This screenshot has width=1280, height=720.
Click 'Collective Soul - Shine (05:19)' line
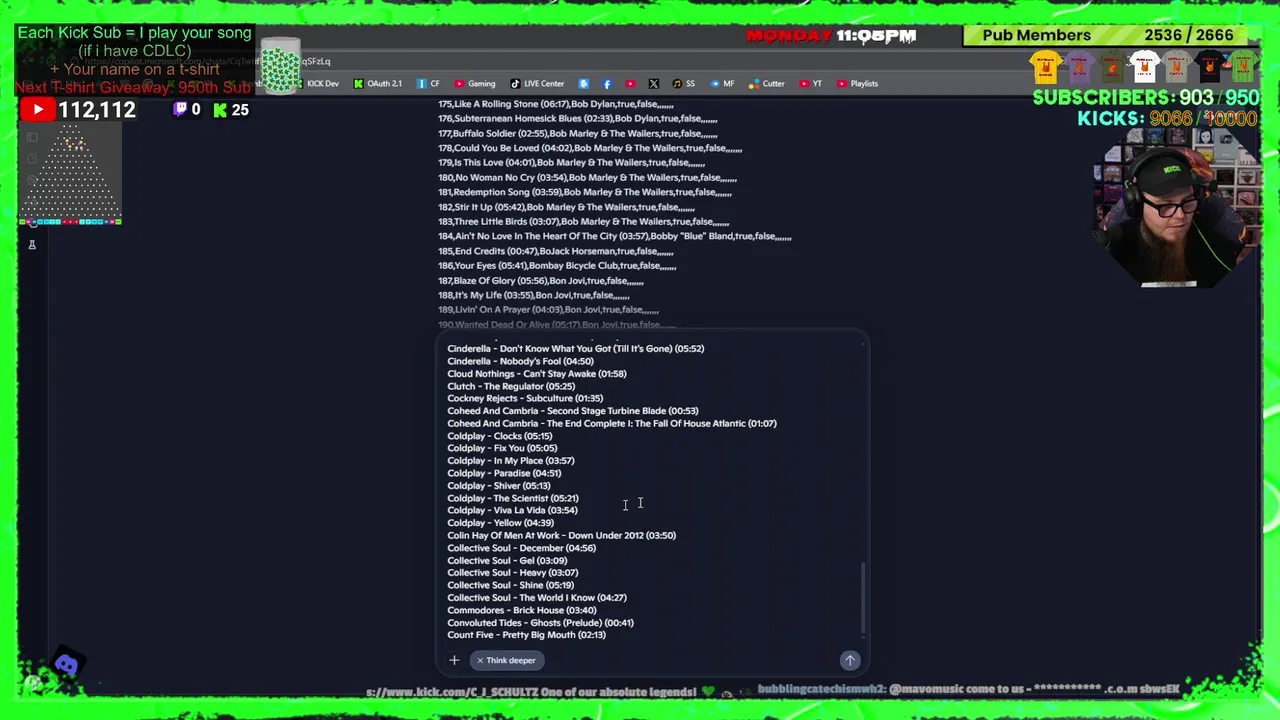point(511,585)
